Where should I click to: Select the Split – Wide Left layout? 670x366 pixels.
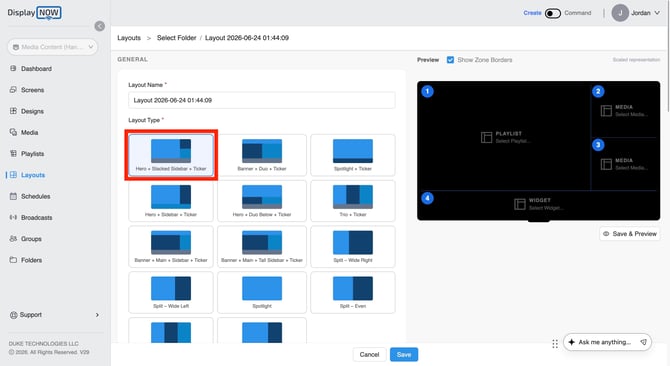(x=171, y=293)
